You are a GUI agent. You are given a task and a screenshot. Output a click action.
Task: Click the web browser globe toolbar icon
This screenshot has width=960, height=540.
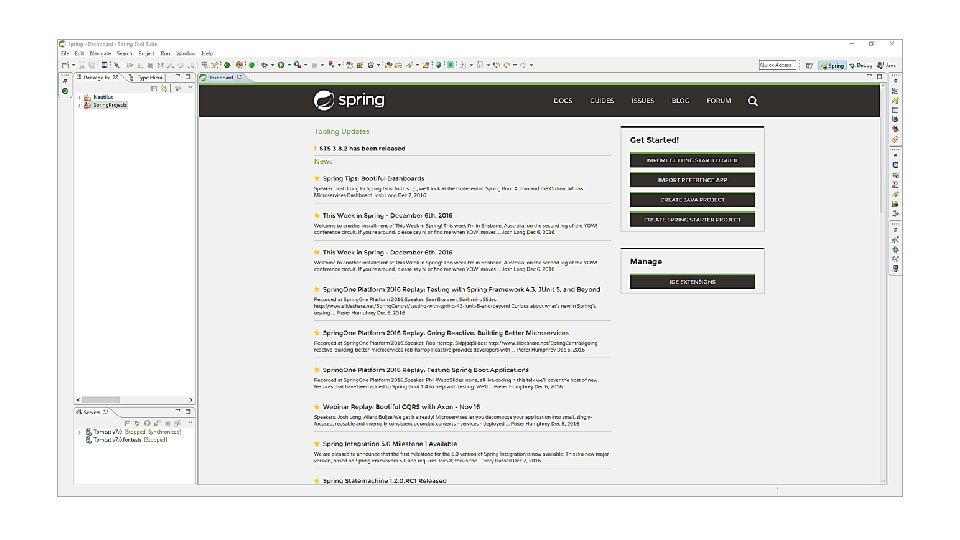coord(438,65)
